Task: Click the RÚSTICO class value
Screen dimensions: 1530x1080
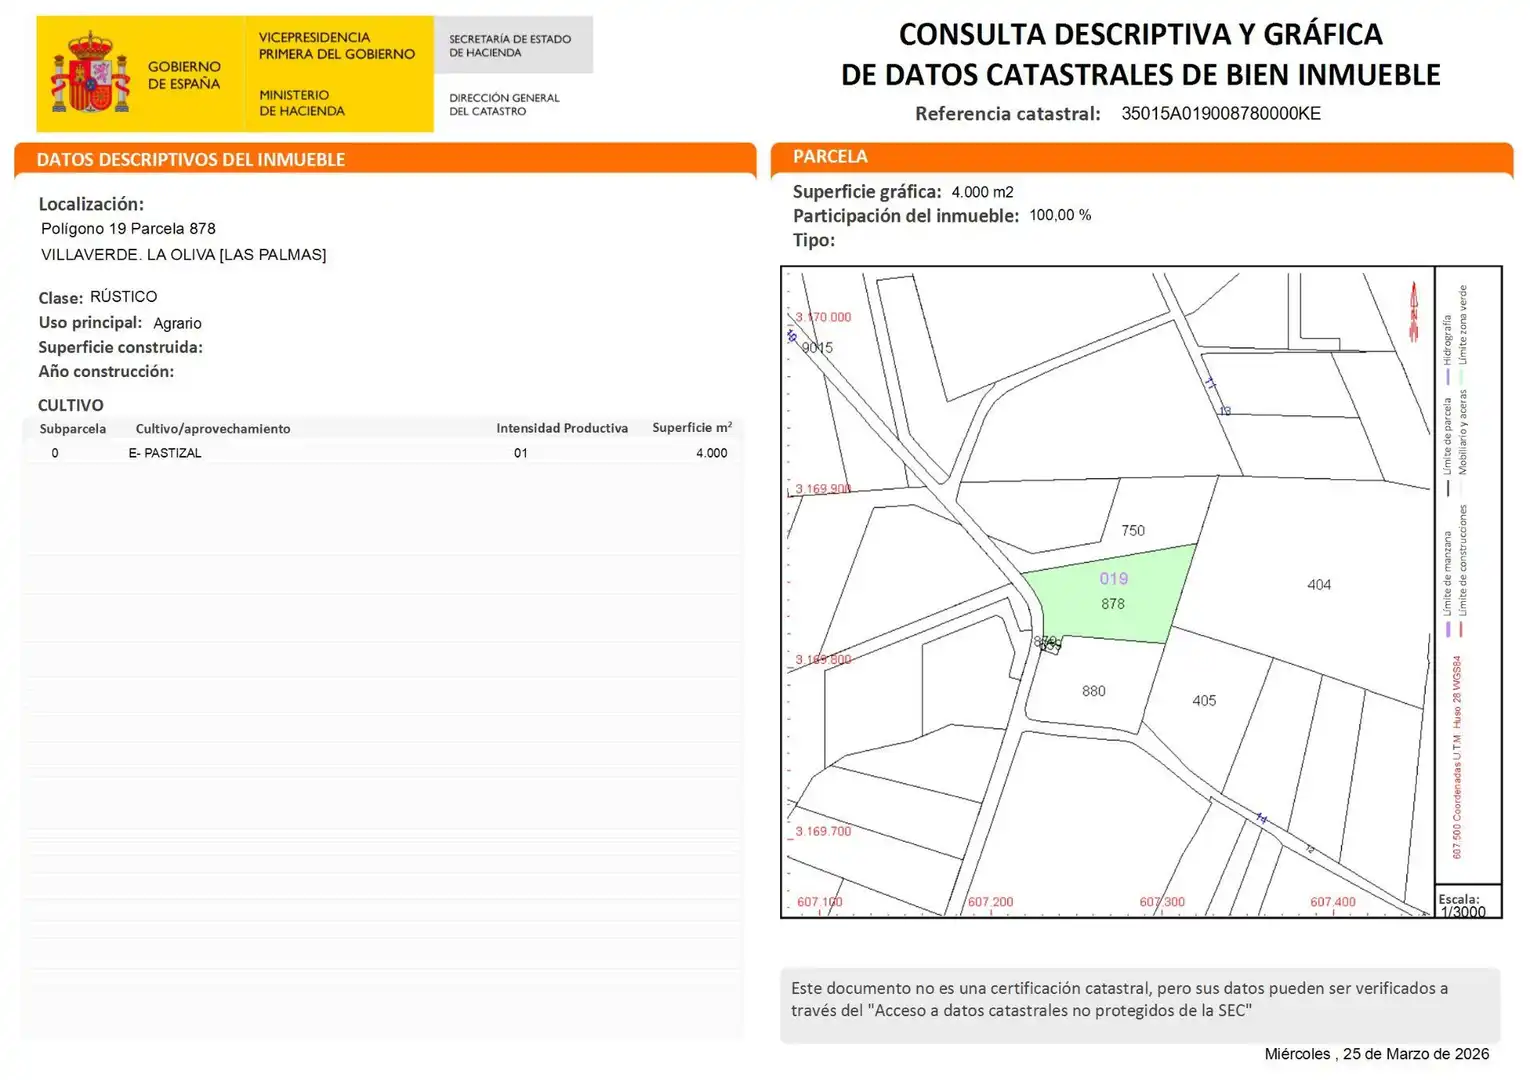Action: pos(124,297)
